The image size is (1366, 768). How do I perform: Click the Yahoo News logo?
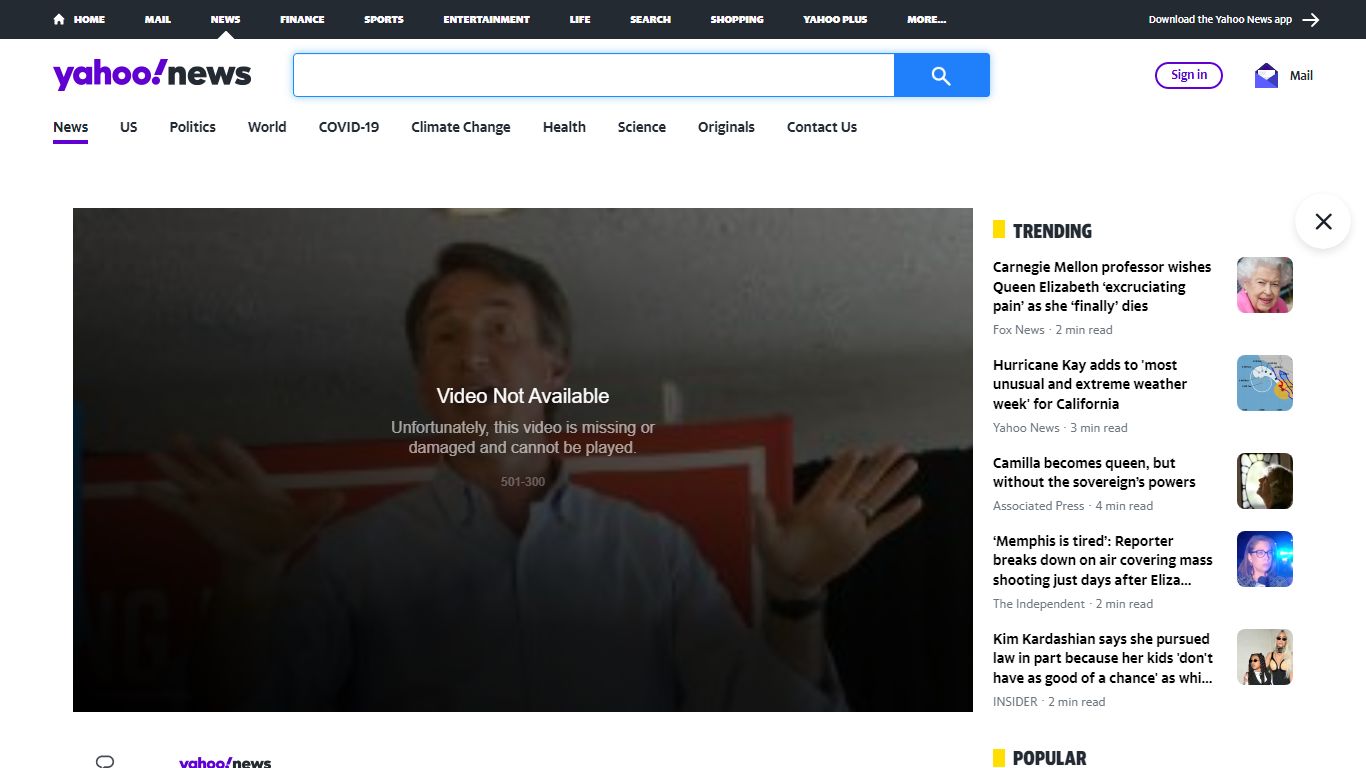[152, 75]
